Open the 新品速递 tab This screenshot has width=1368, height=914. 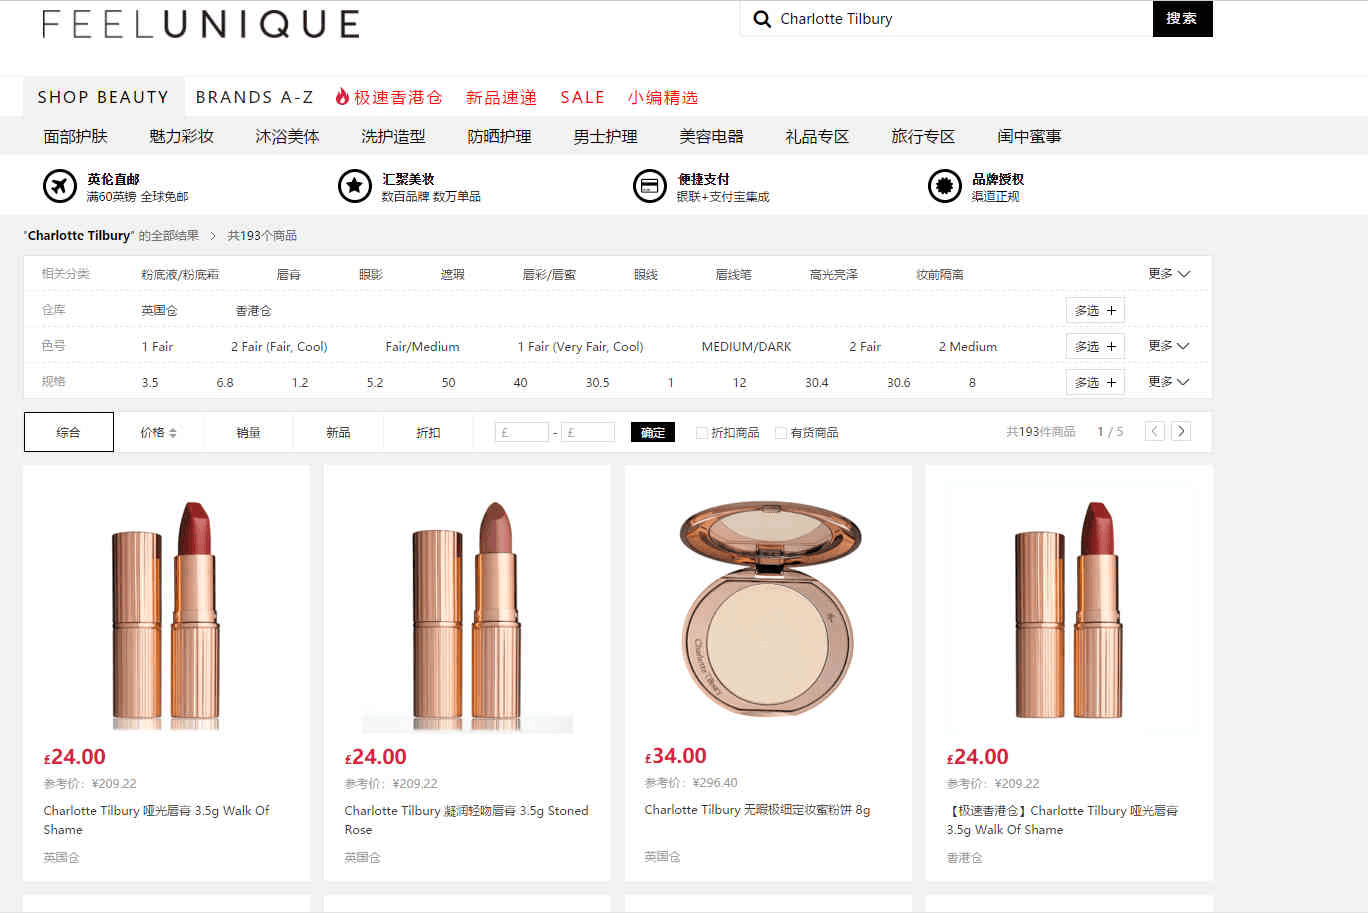coord(501,97)
